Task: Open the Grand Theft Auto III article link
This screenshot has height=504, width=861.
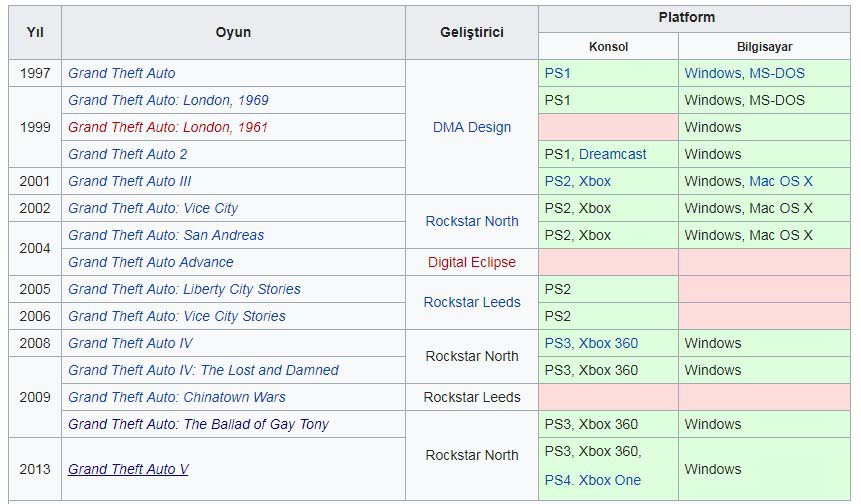Action: click(129, 181)
